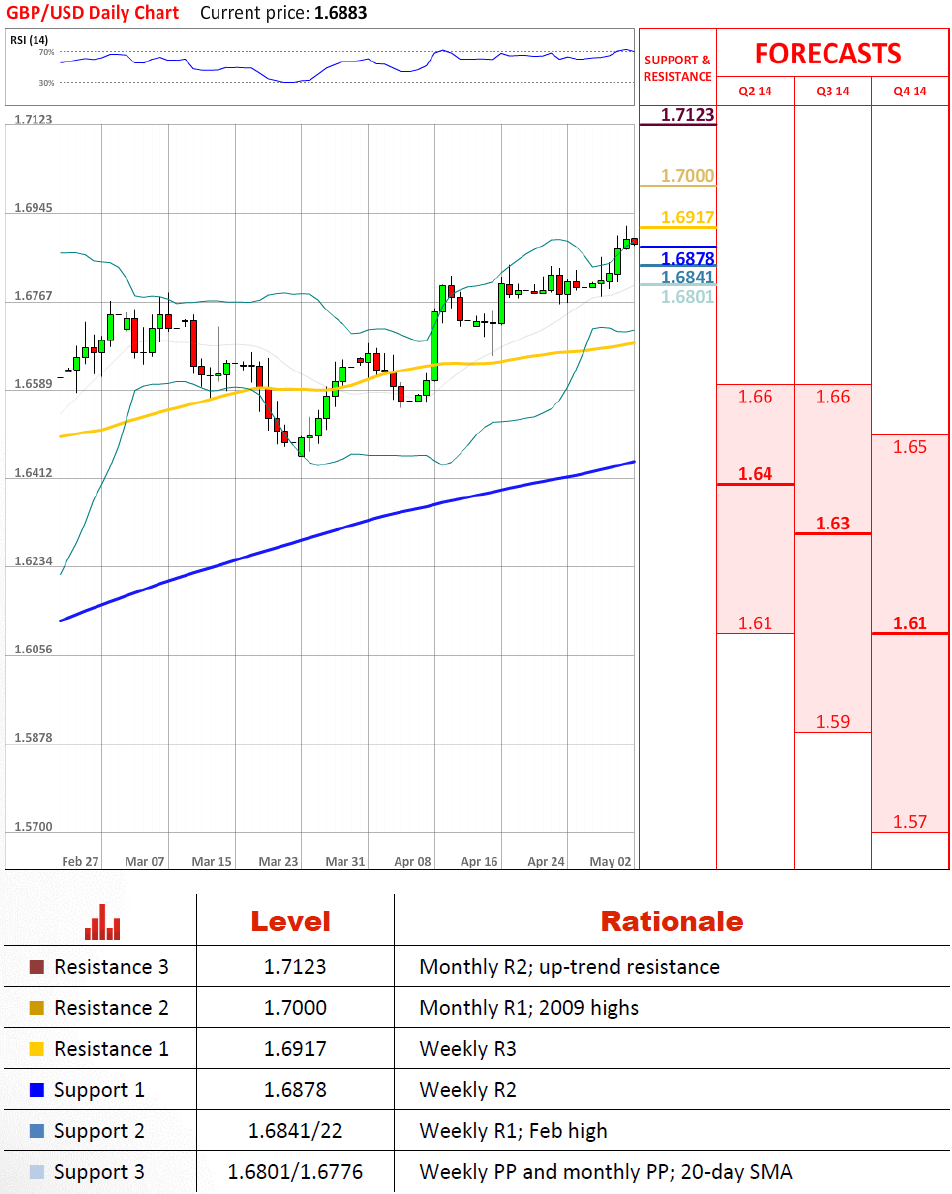Screen dimensions: 952x1194
Task: Click the bold 1.64 Q2 14 forecast value
Action: coord(755,474)
